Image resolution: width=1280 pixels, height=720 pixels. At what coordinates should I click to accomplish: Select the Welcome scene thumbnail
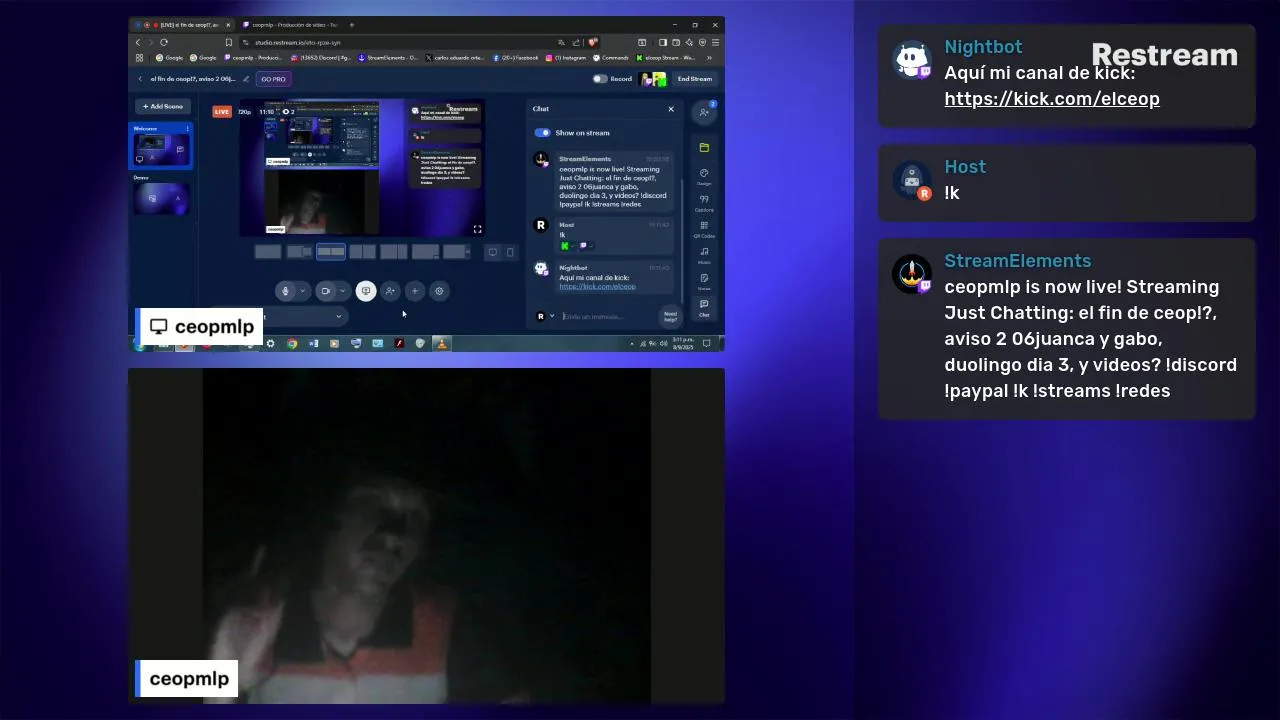[x=162, y=148]
